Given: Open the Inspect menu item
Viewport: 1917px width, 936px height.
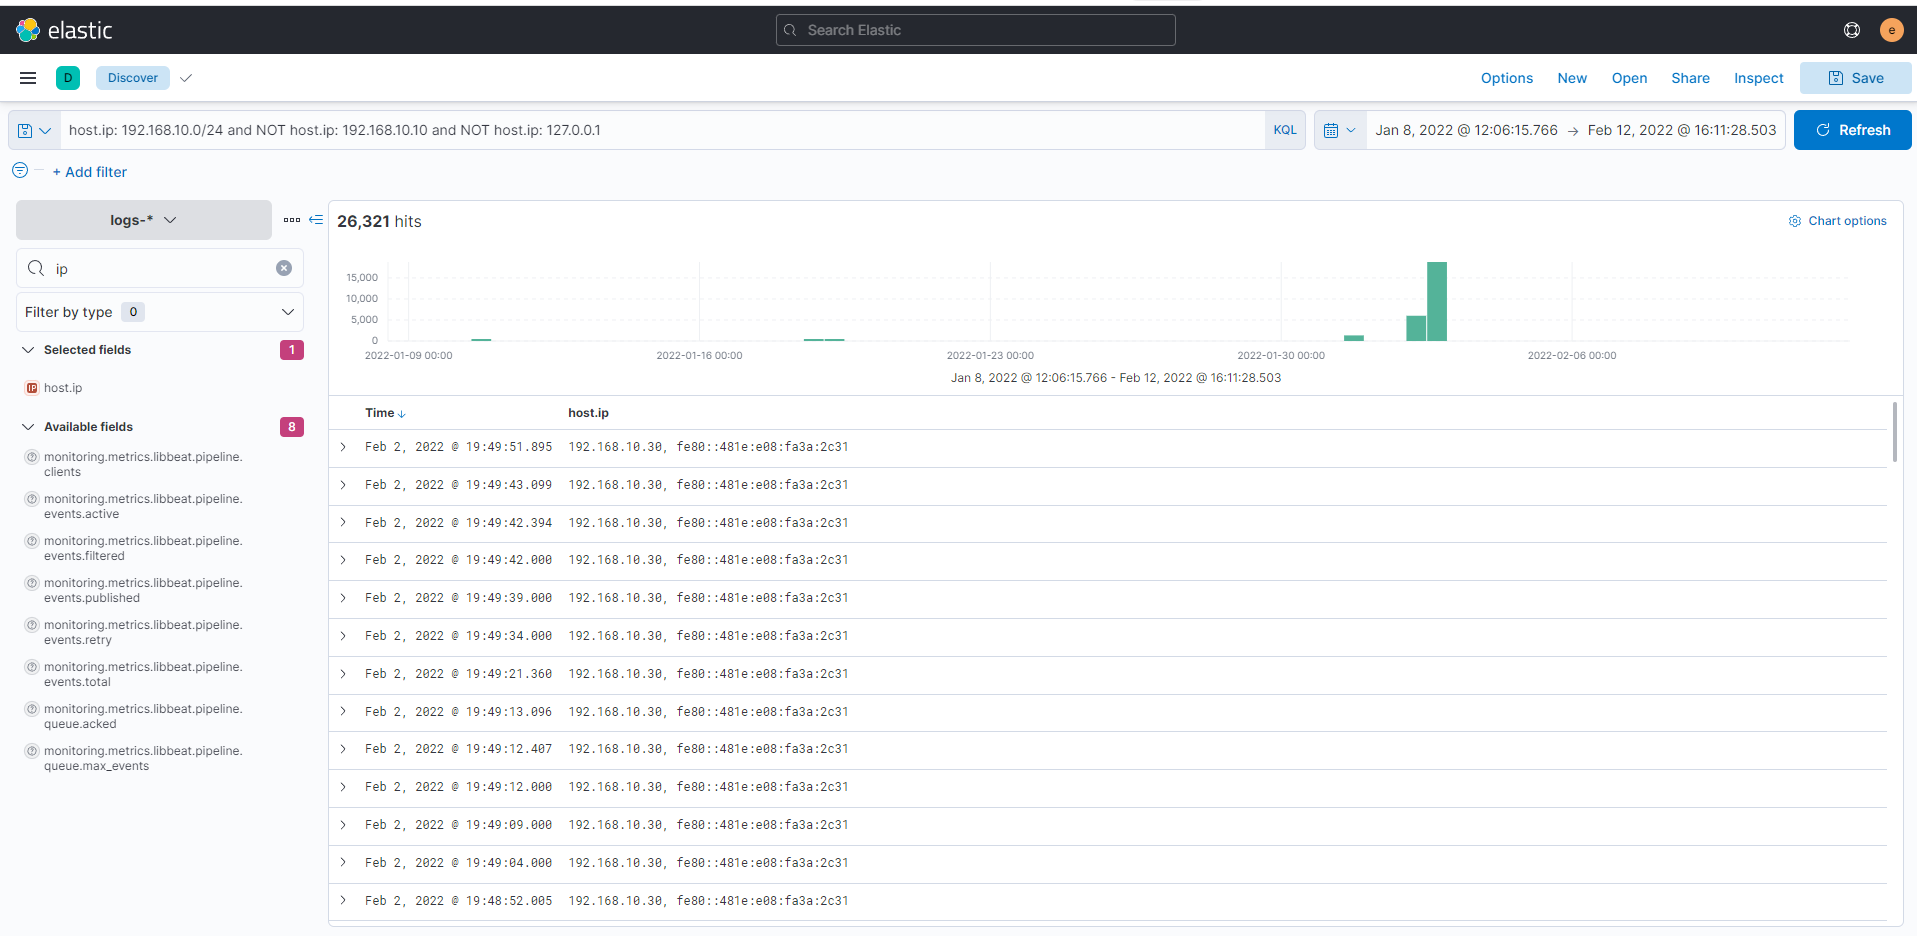Looking at the screenshot, I should (1758, 78).
